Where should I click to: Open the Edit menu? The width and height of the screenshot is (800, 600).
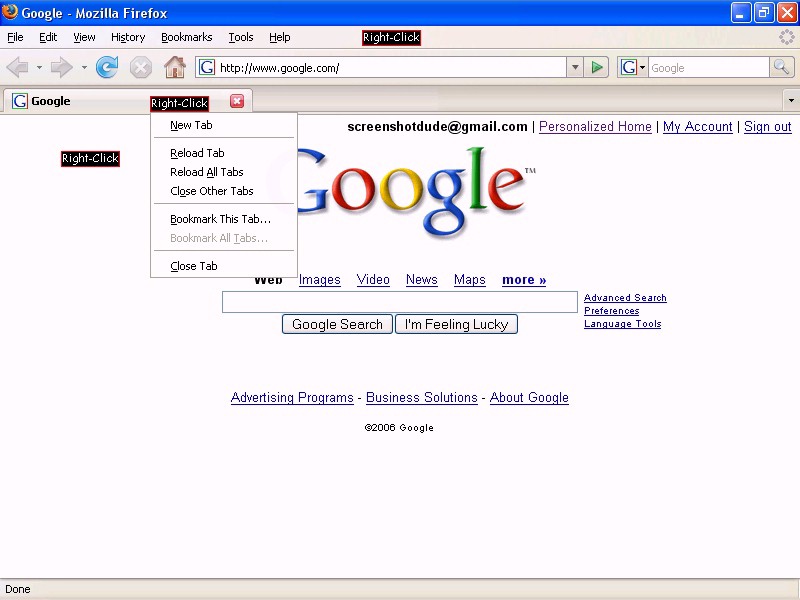point(48,37)
